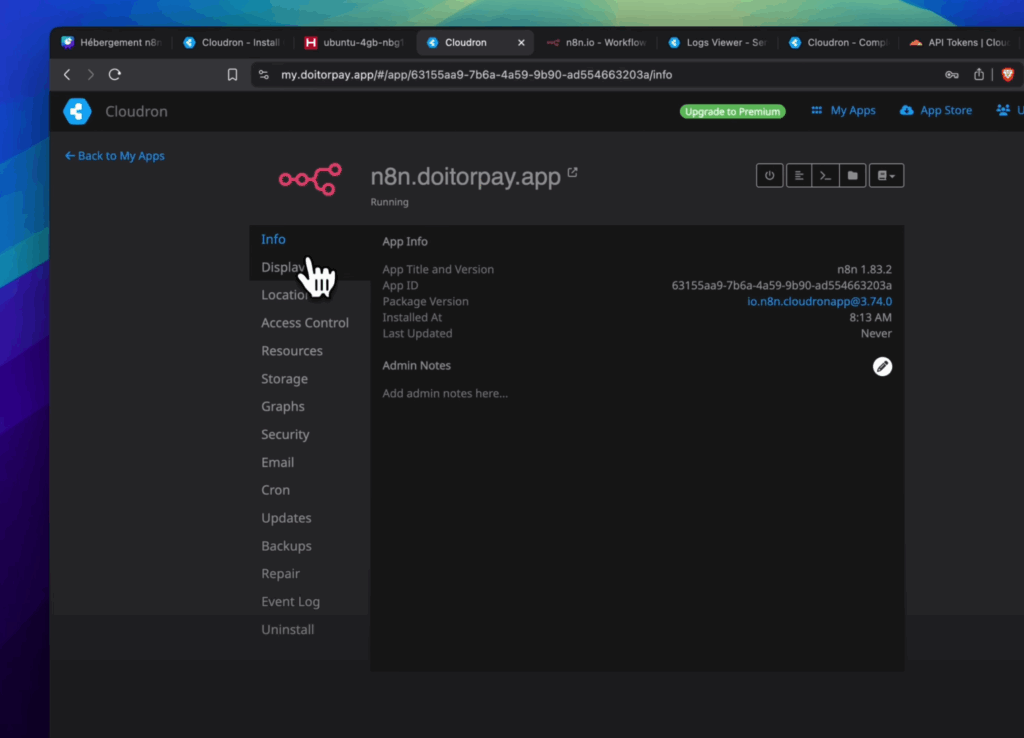Bookmark this page with the bookmark icon
This screenshot has height=738, width=1024.
tap(232, 74)
